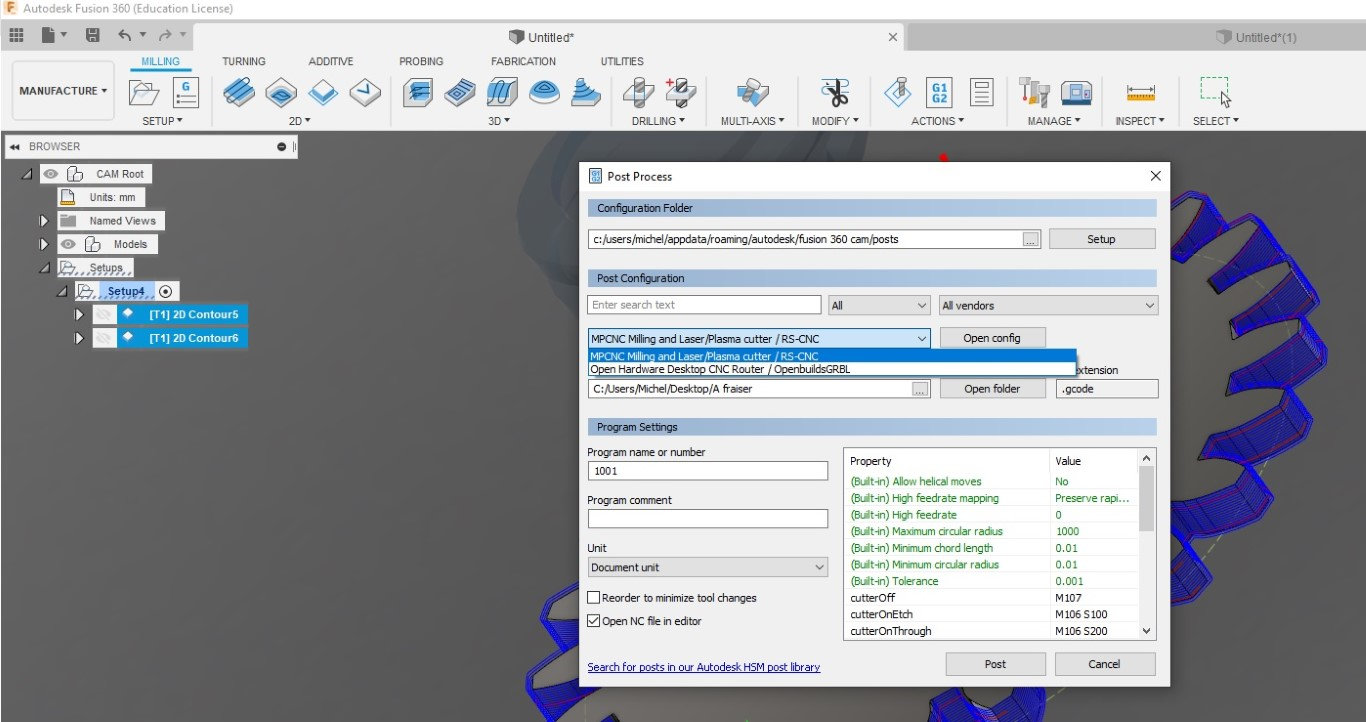
Task: Switch to the FABRICATION ribbon tab
Action: (523, 61)
